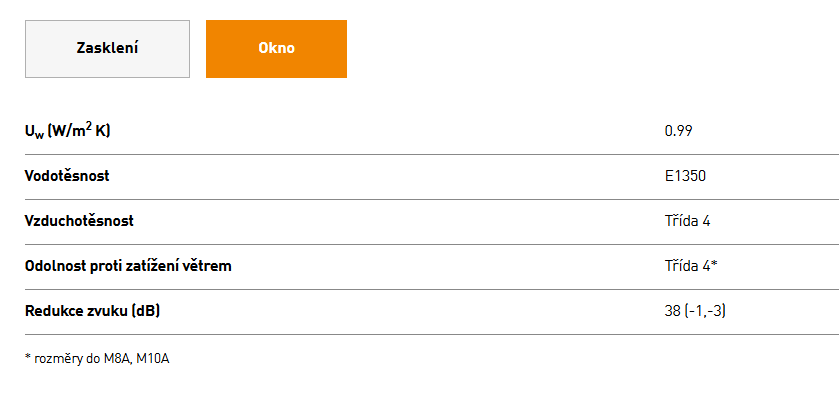Select Odolnost proti zatížení větrem label
This screenshot has width=839, height=394.
click(x=128, y=266)
